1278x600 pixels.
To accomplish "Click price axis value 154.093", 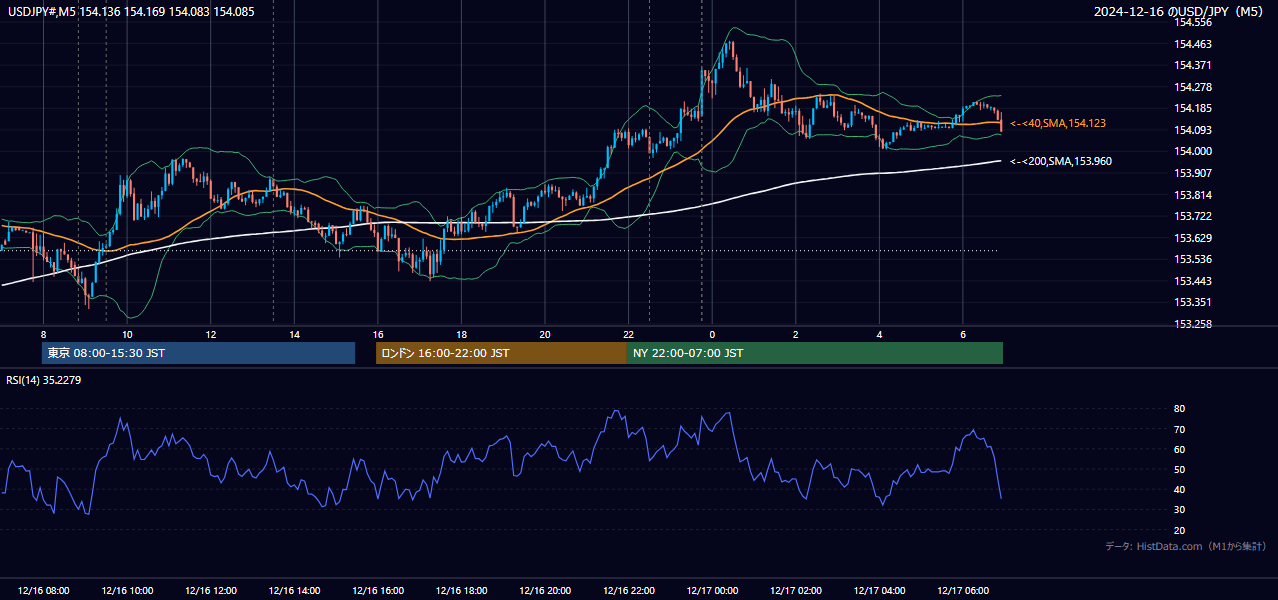I will (x=1194, y=130).
